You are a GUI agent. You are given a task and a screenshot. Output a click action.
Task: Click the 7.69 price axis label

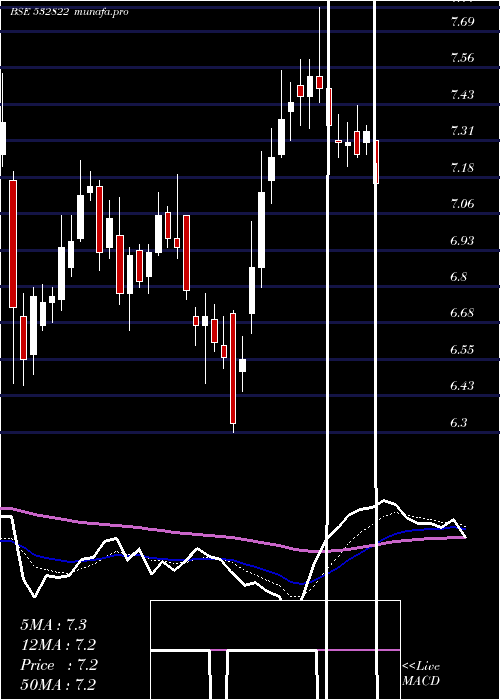pyautogui.click(x=462, y=21)
